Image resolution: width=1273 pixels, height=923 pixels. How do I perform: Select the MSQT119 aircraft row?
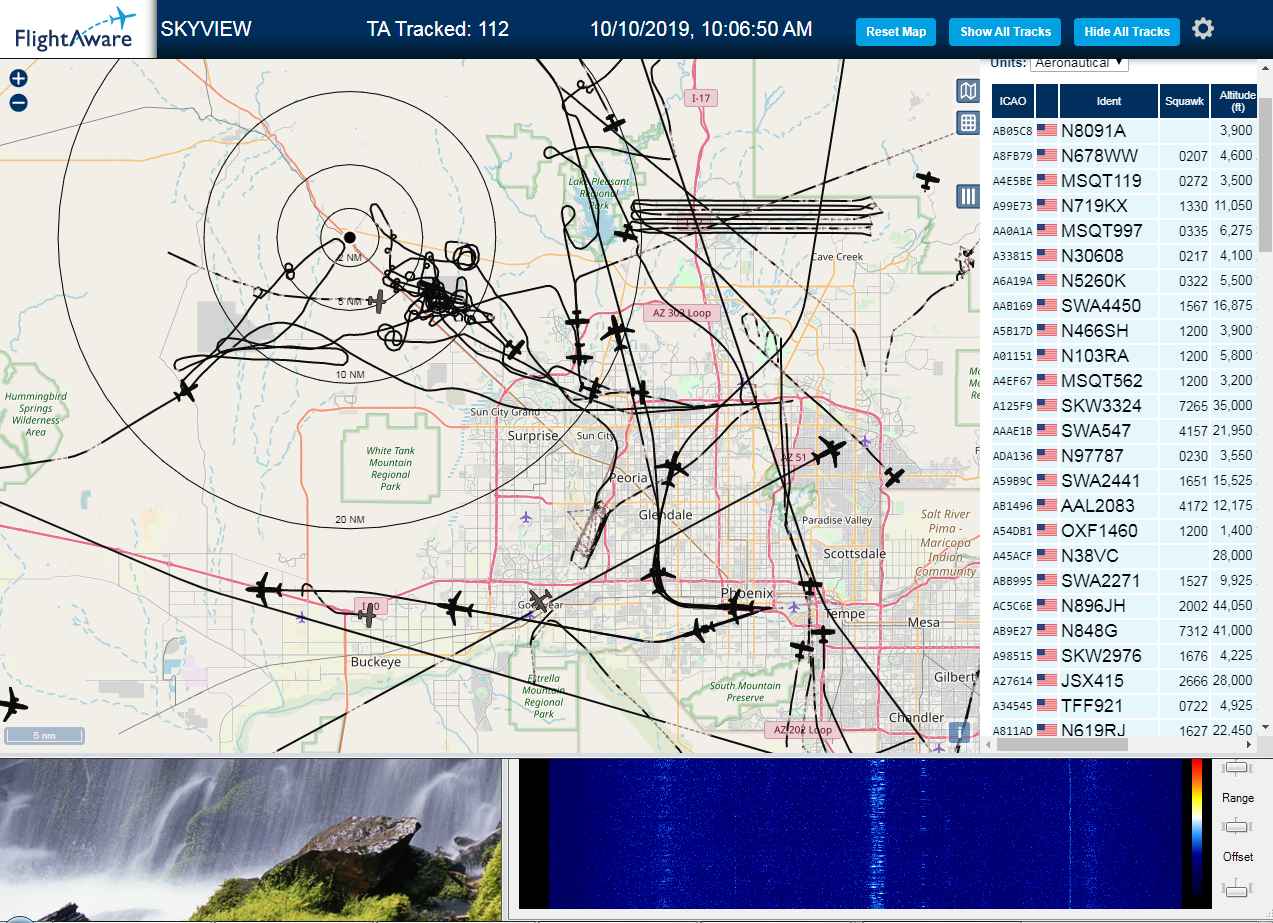[1125, 180]
